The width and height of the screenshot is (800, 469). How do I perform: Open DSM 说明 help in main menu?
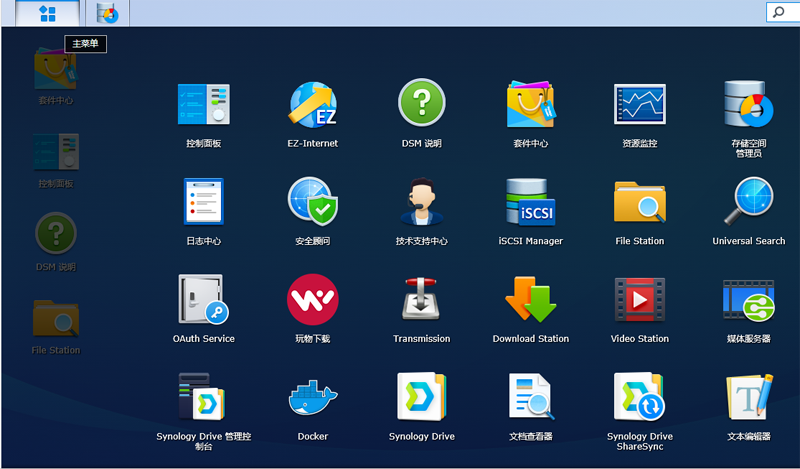pyautogui.click(x=421, y=103)
